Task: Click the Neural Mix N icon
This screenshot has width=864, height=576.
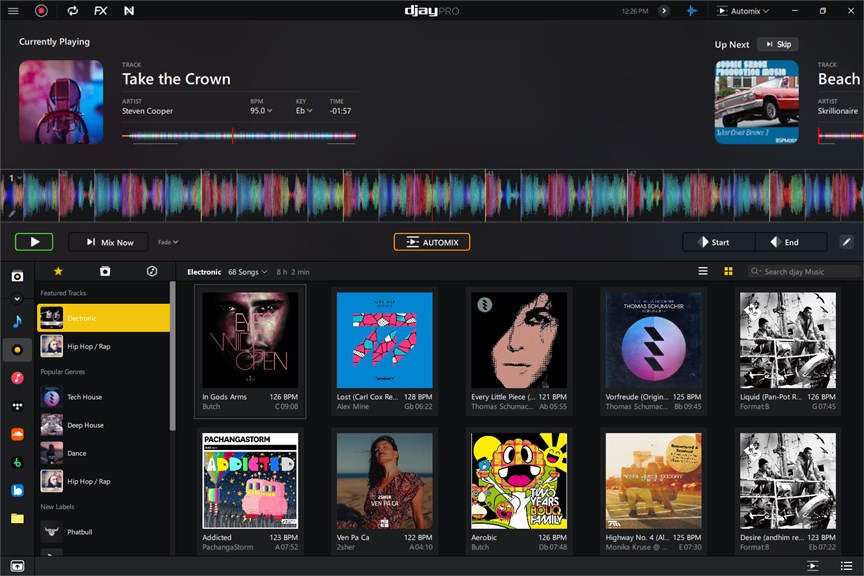Action: 129,10
